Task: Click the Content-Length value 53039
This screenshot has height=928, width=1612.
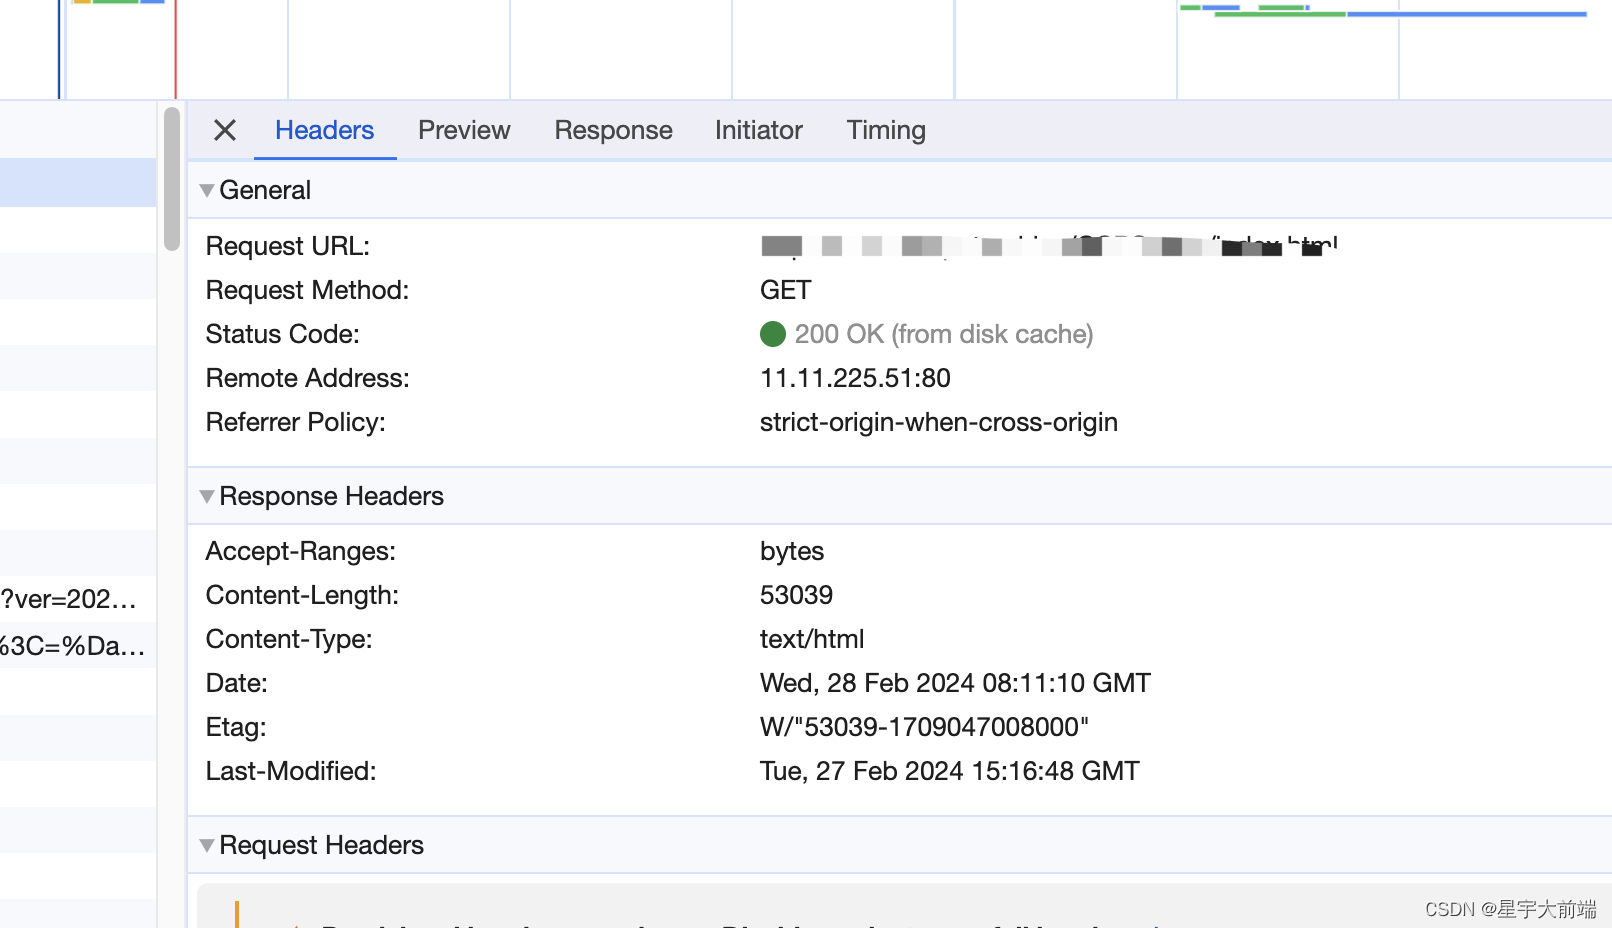Action: [796, 595]
